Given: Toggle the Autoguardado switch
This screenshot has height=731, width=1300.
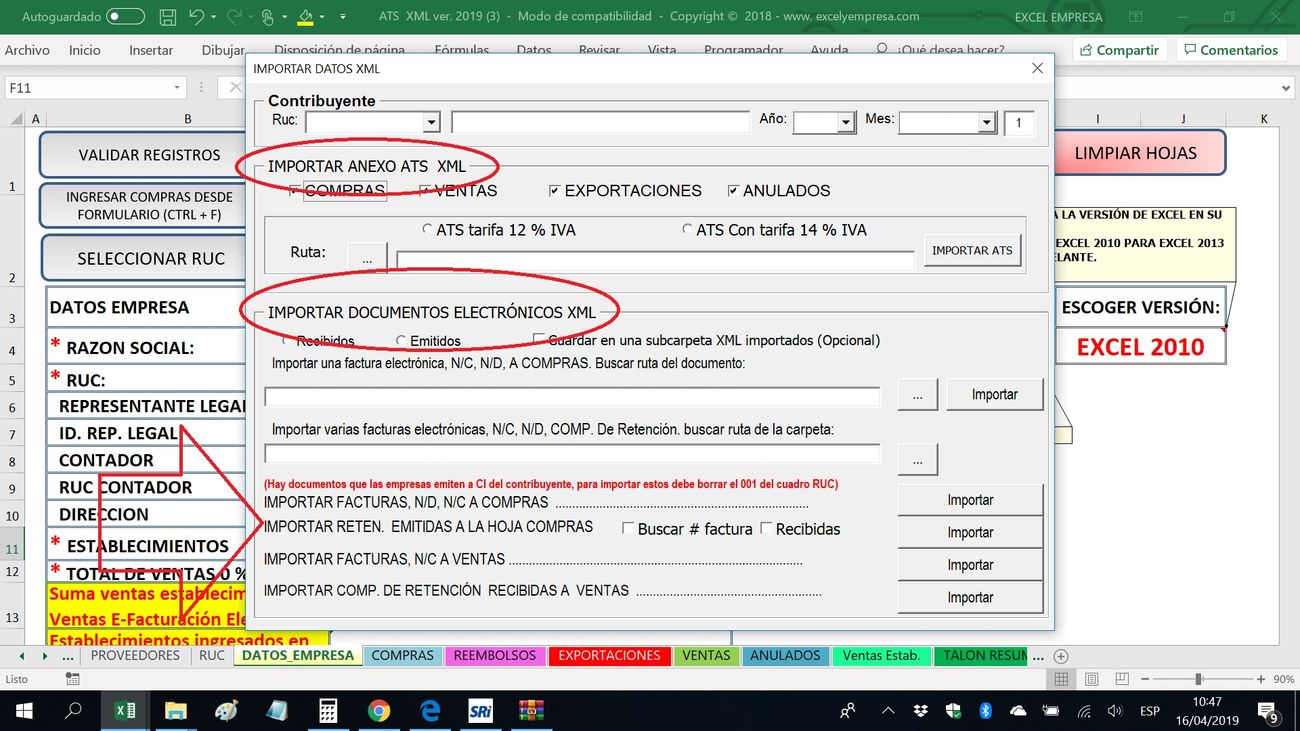Looking at the screenshot, I should [125, 17].
